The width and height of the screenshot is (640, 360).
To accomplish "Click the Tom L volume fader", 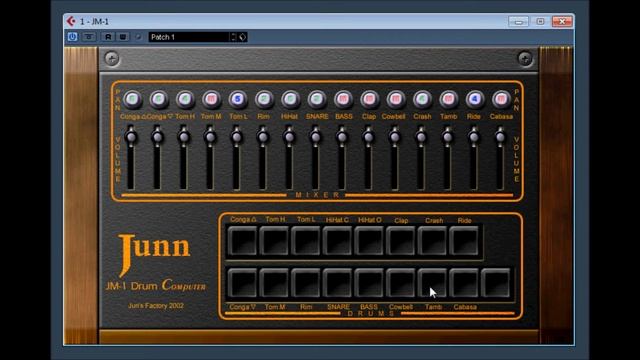I will coord(237,137).
